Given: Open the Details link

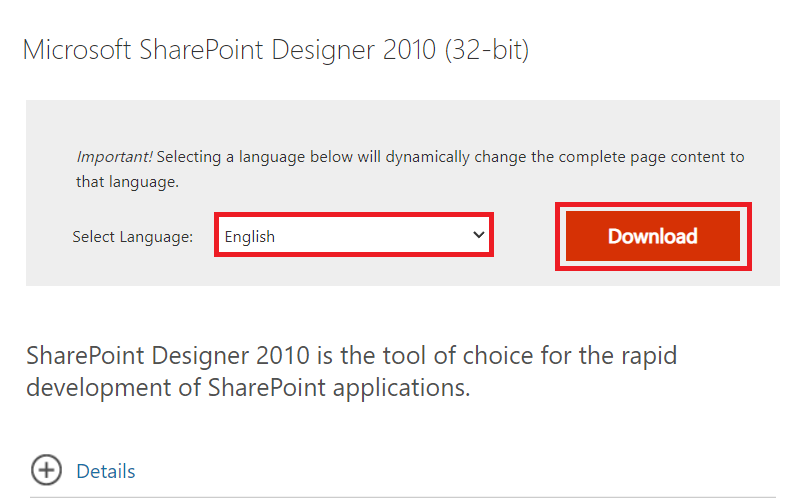Looking at the screenshot, I should 105,471.
